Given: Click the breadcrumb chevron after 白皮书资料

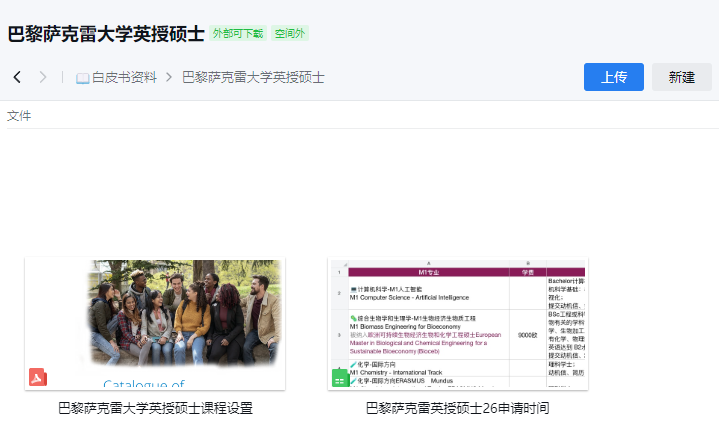Looking at the screenshot, I should [x=169, y=77].
